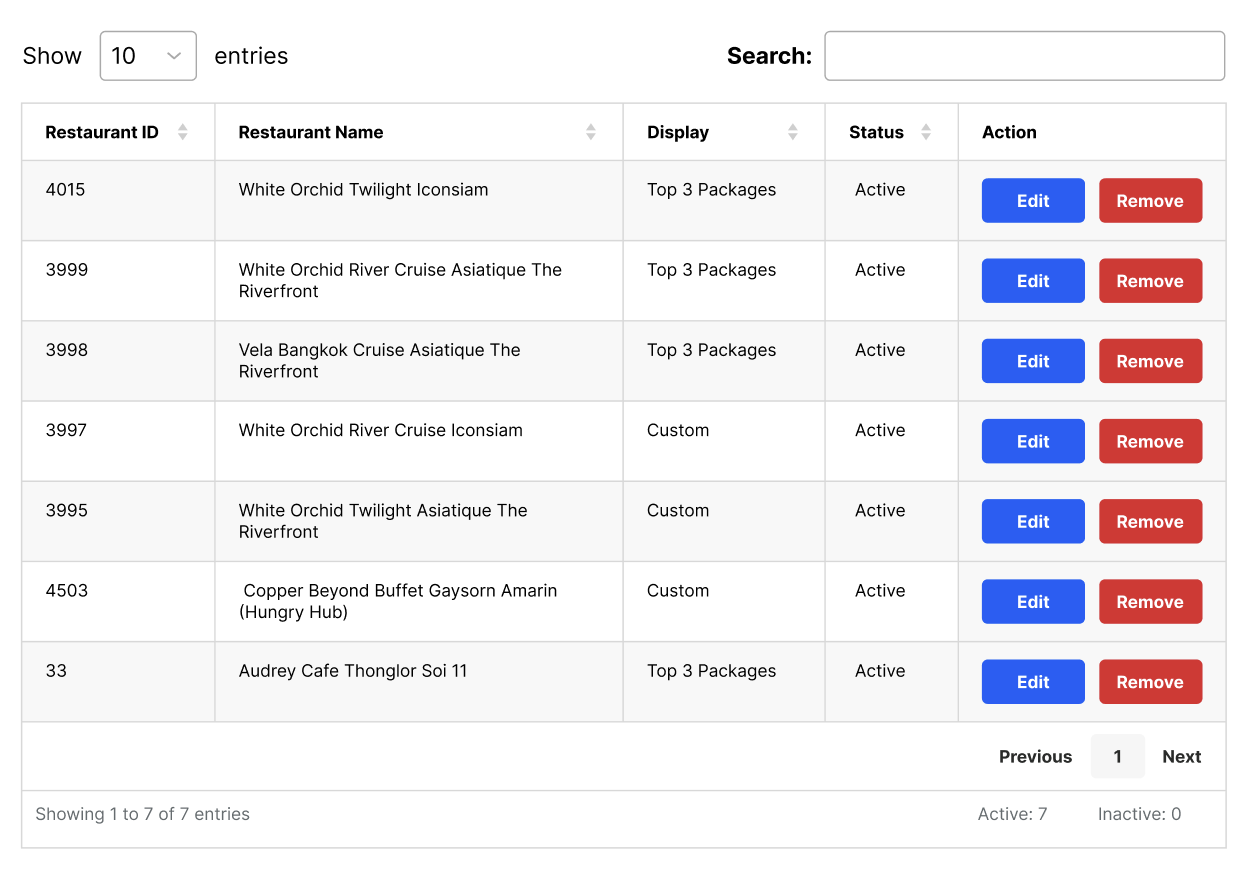Screen dimensions: 1246x876
Task: Remove restaurant with ID 3997
Action: click(x=1150, y=441)
